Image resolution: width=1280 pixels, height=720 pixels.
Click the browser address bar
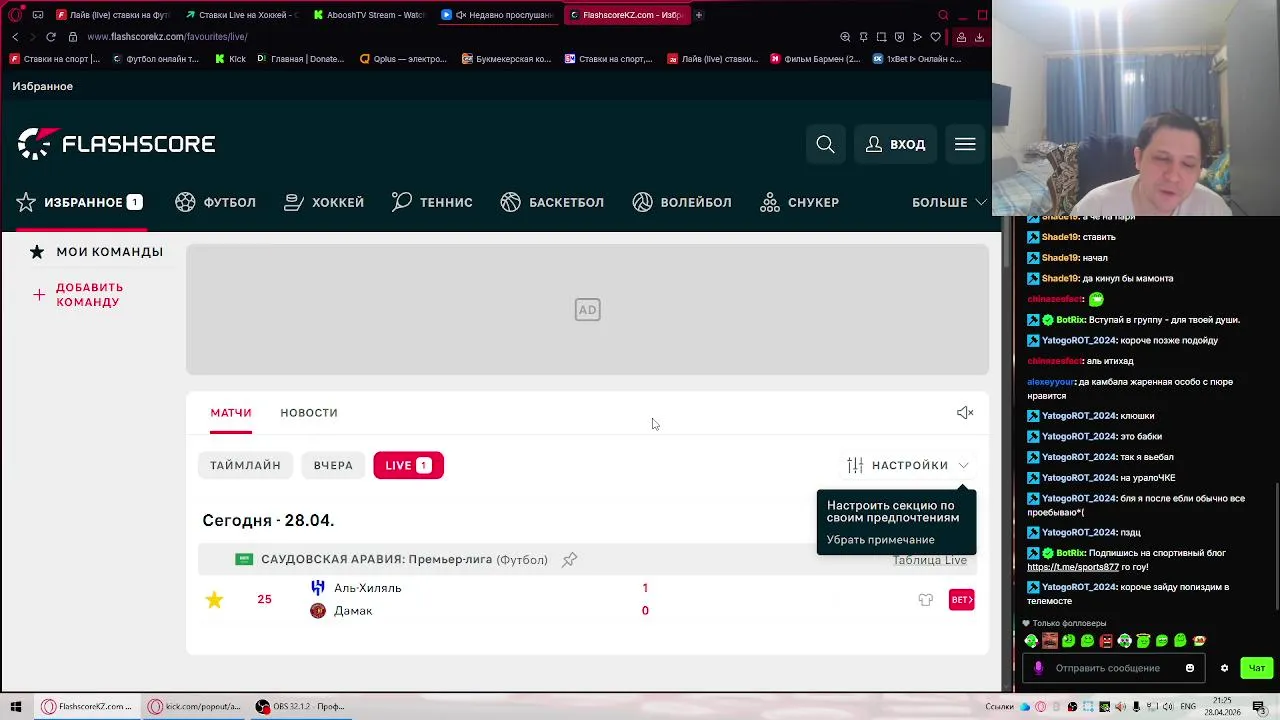coord(450,37)
